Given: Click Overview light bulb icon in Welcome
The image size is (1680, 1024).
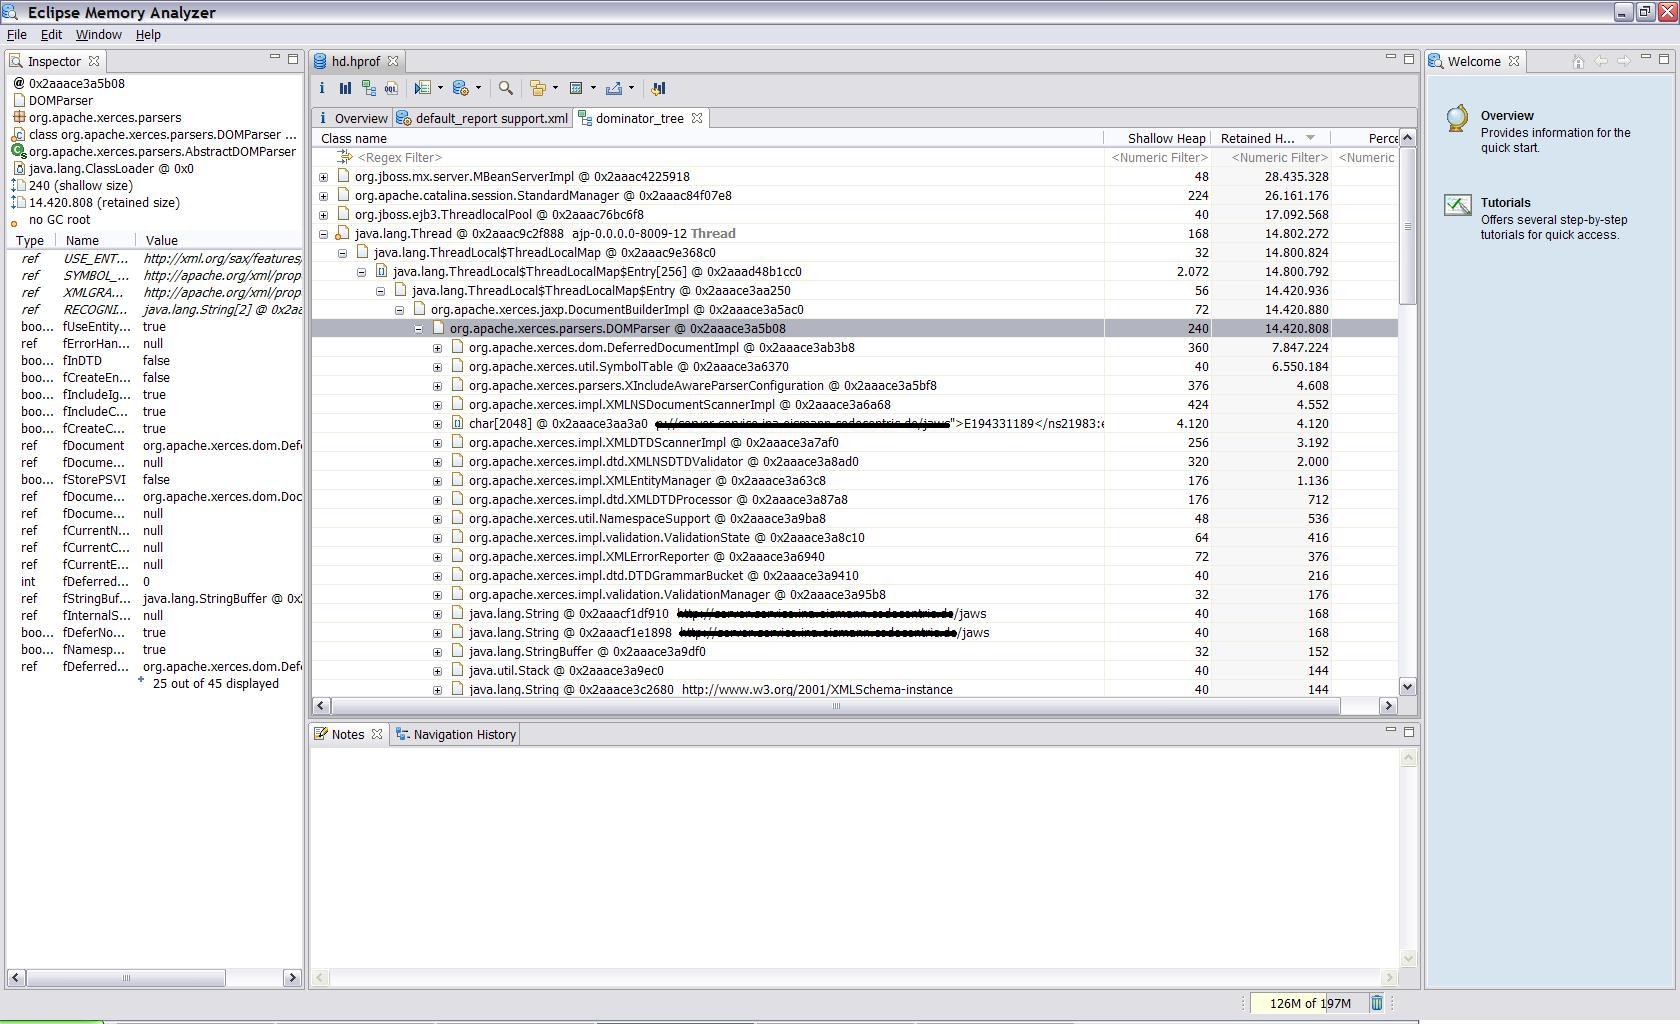Looking at the screenshot, I should point(1457,118).
